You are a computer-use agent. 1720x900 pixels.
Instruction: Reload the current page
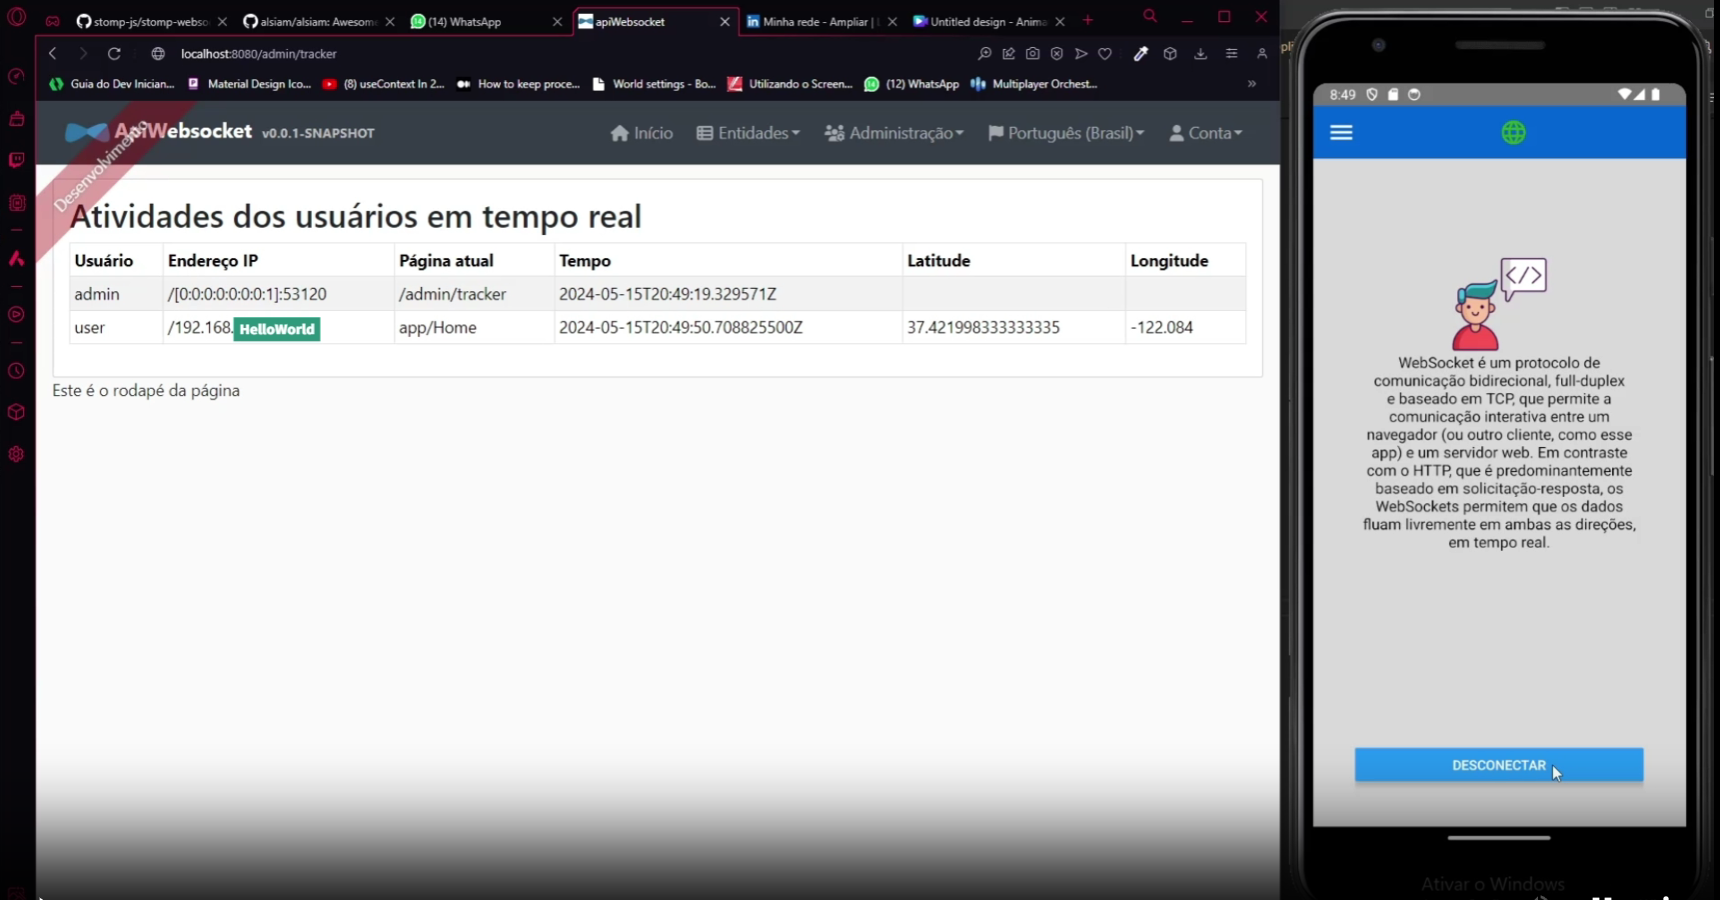tap(114, 54)
